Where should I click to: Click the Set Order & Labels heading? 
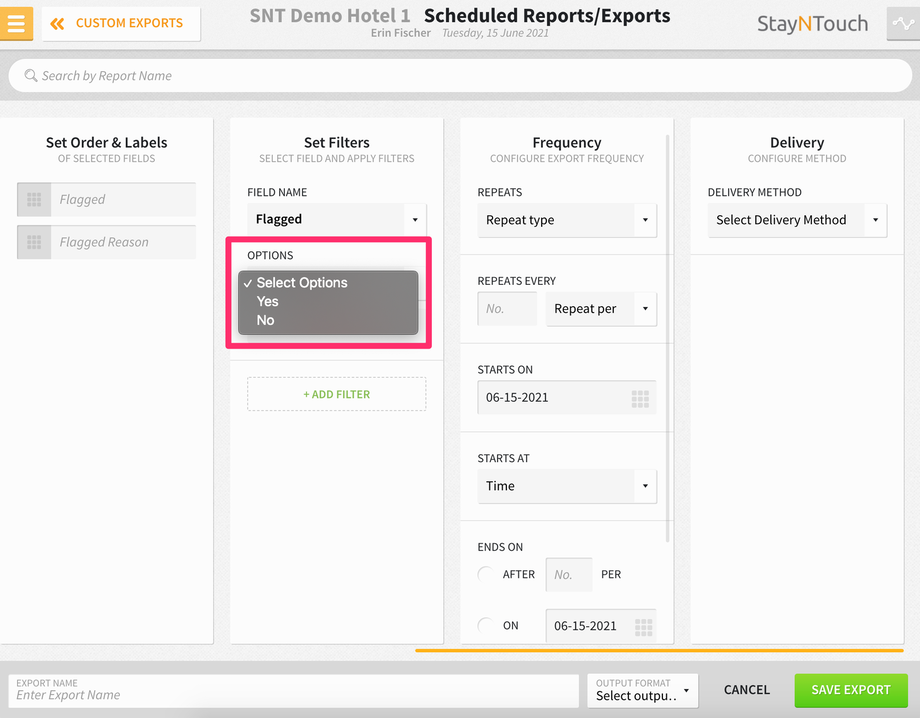click(x=106, y=143)
